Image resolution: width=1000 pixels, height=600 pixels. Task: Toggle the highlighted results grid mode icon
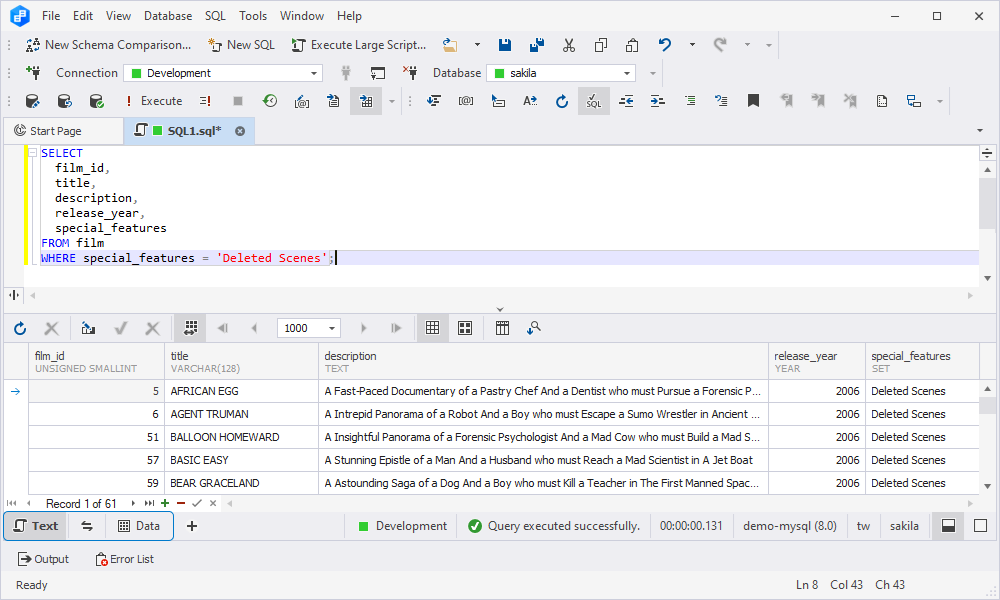pyautogui.click(x=366, y=101)
